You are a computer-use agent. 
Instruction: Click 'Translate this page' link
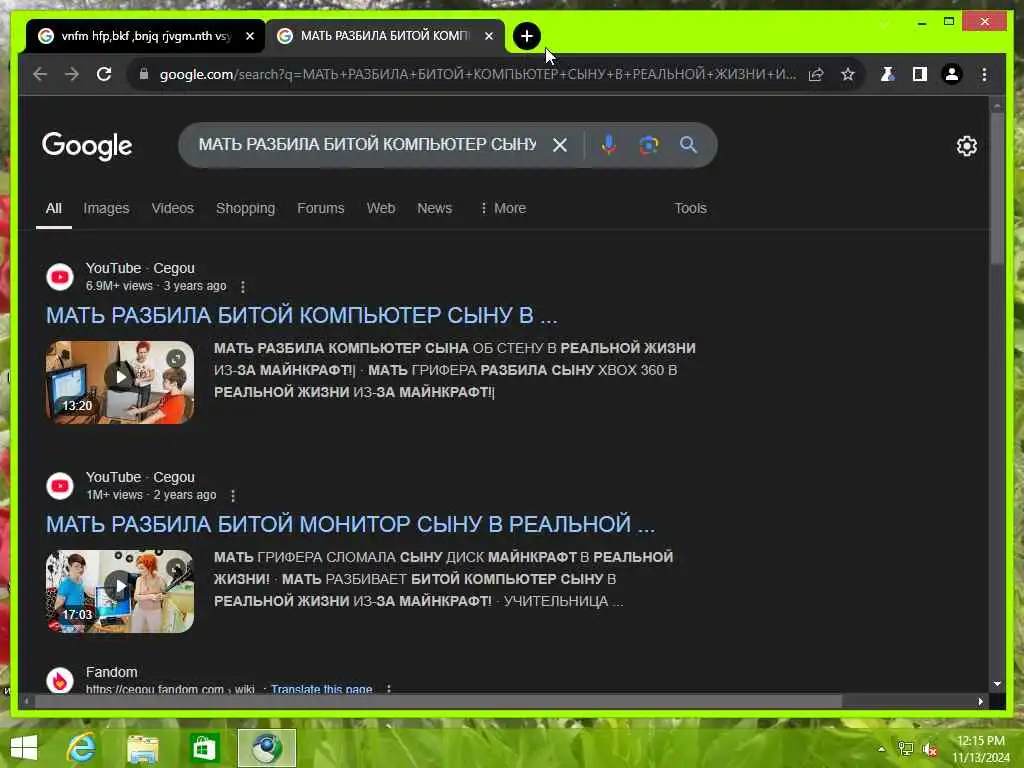coord(321,689)
